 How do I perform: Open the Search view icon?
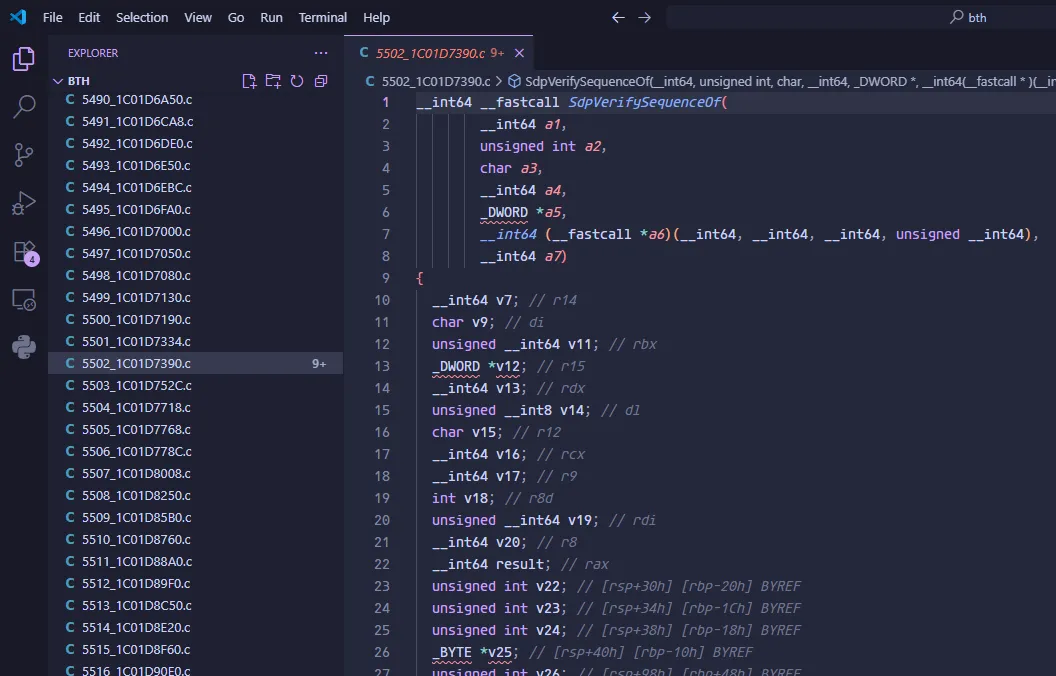[24, 106]
